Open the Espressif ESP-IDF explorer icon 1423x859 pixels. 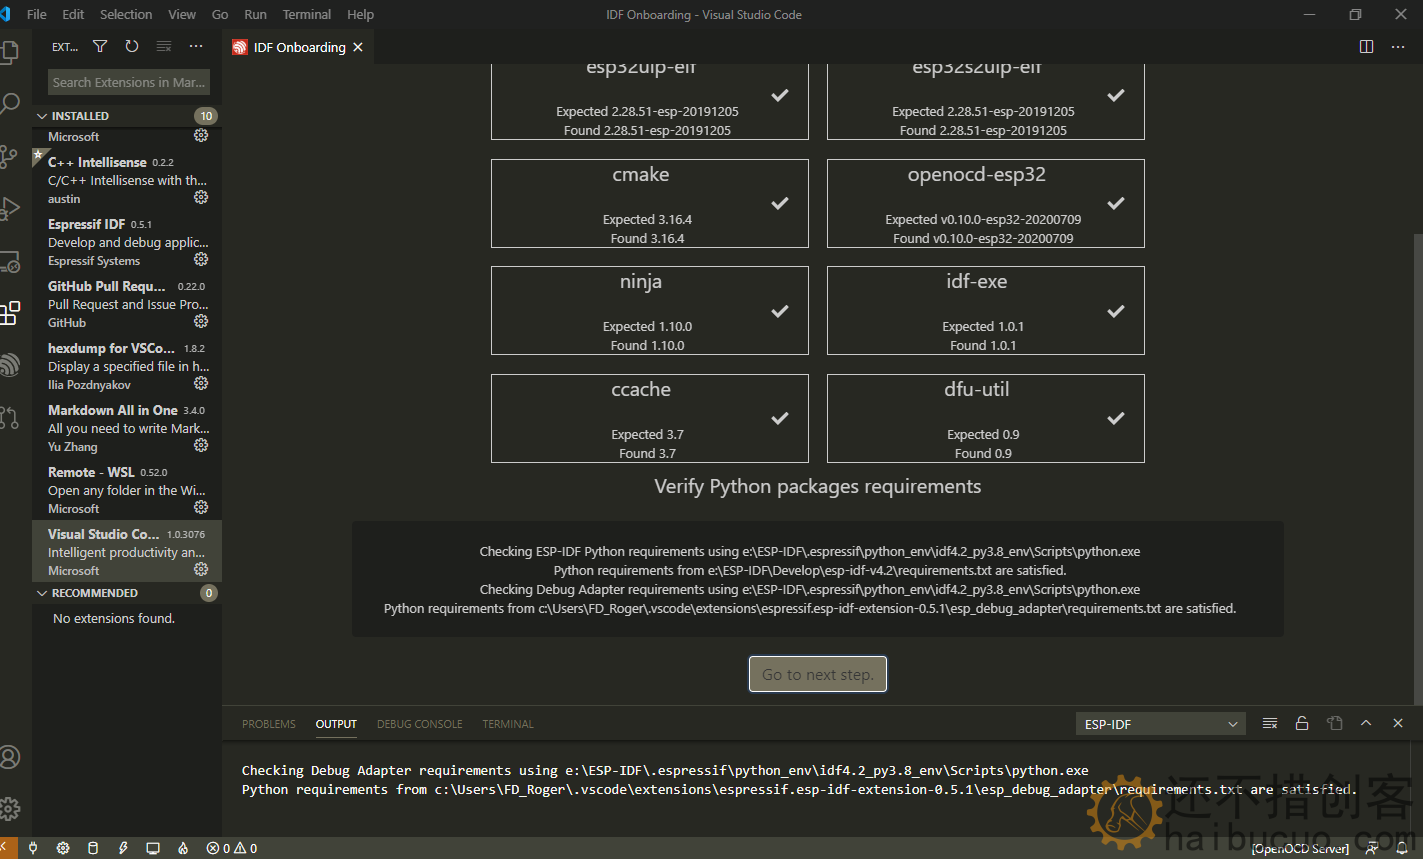[x=9, y=366]
